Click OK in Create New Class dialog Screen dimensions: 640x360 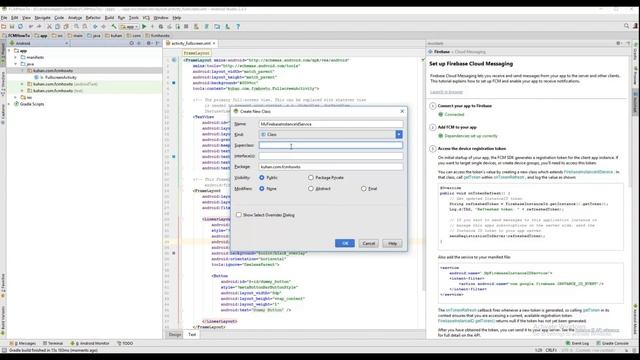[x=345, y=243]
